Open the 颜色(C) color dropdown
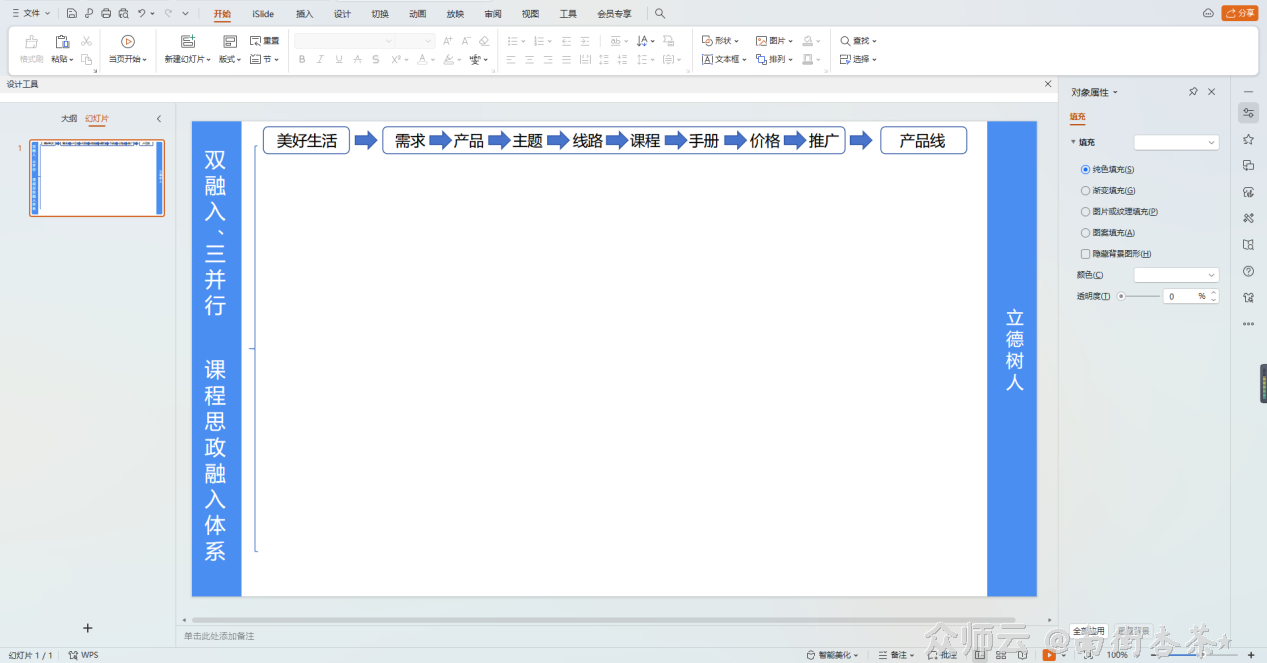The width and height of the screenshot is (1267, 663). 1176,275
